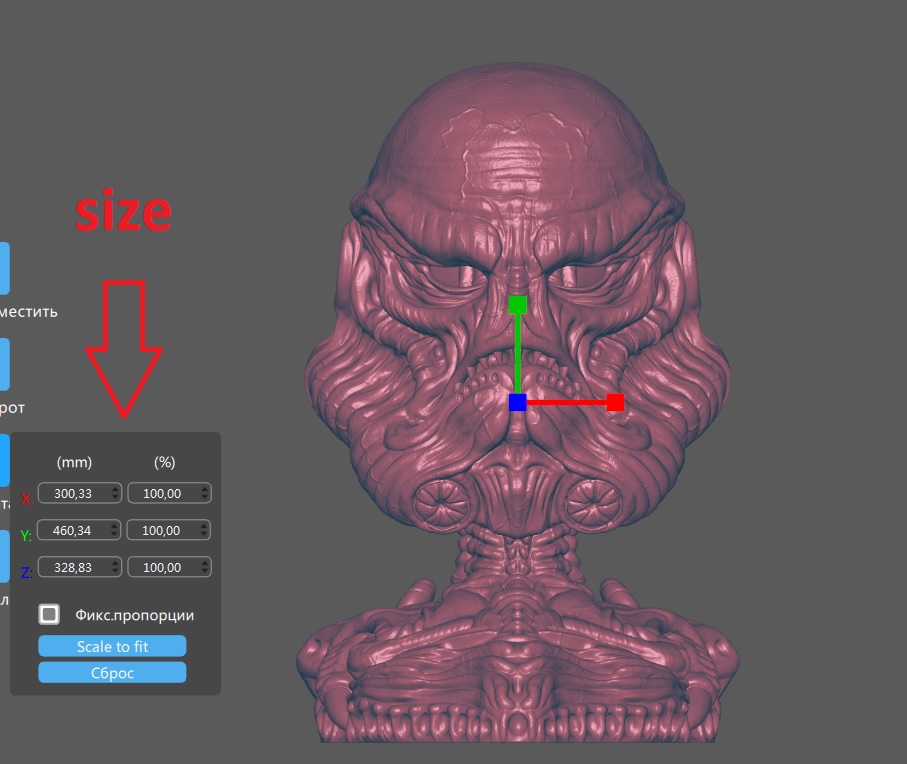Select the Rotate tool button on left sidebar
Image resolution: width=907 pixels, height=764 pixels.
pos(4,364)
